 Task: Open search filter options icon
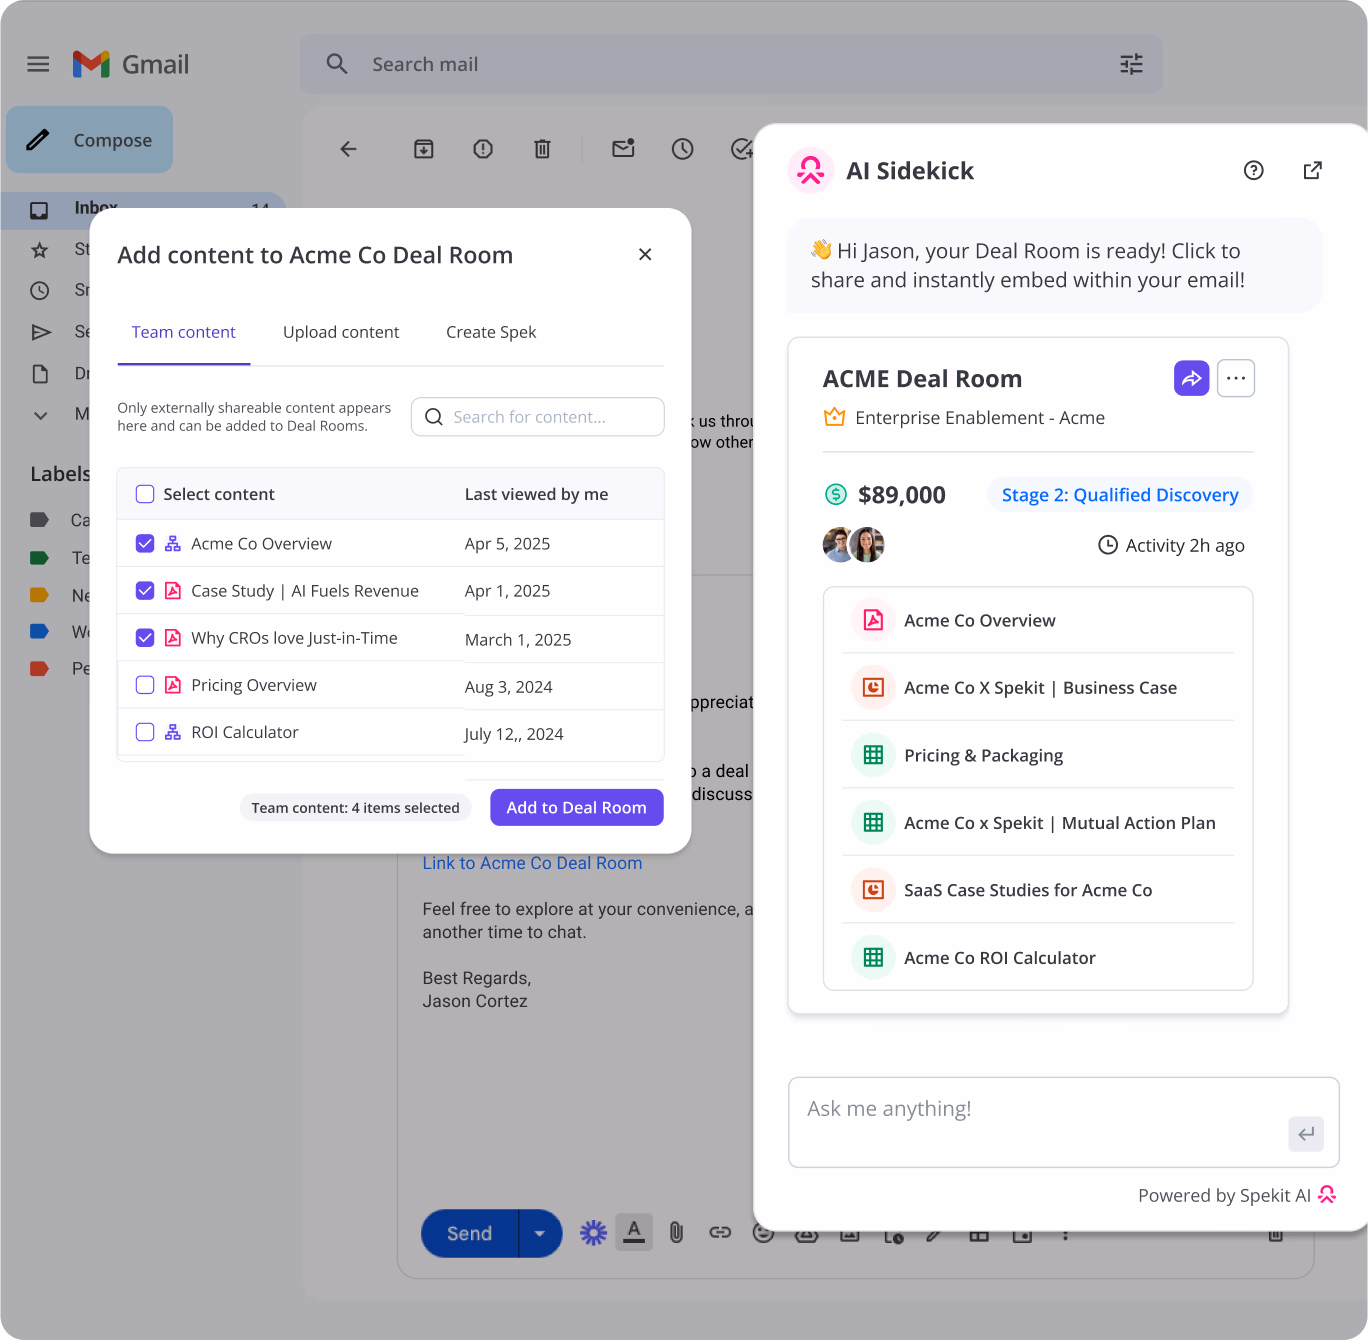point(1131,65)
